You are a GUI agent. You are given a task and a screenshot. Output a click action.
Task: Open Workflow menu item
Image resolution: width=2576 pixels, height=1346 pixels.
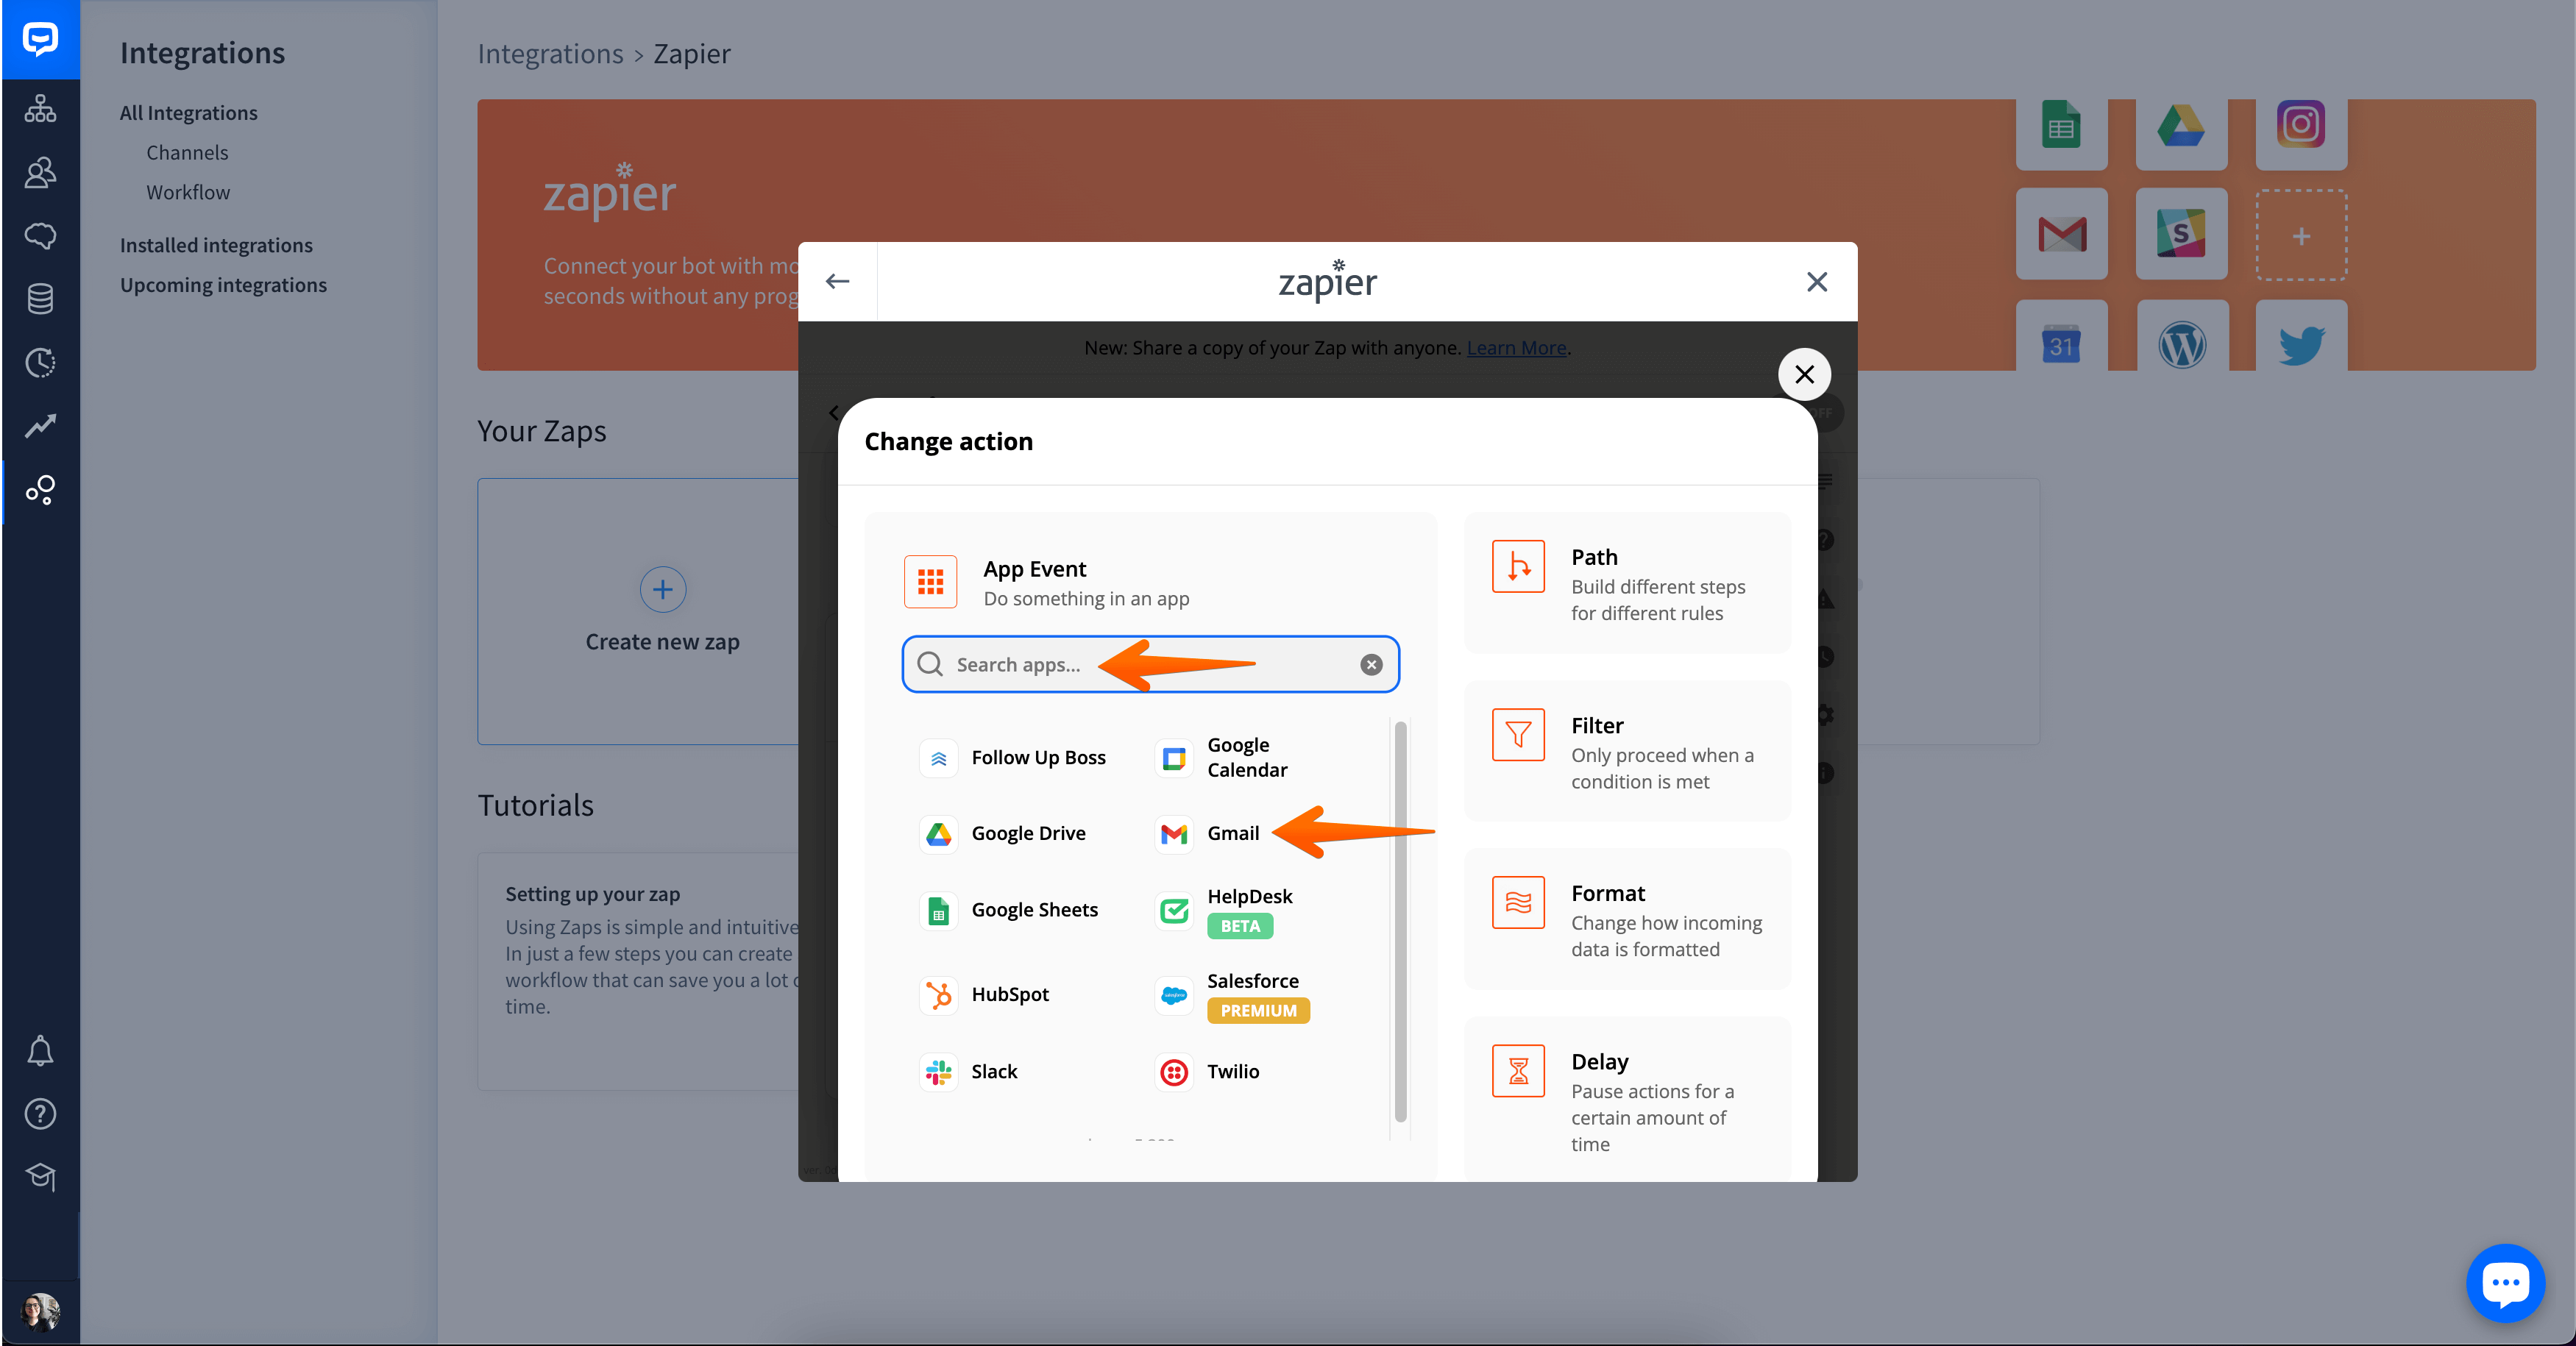click(x=188, y=192)
